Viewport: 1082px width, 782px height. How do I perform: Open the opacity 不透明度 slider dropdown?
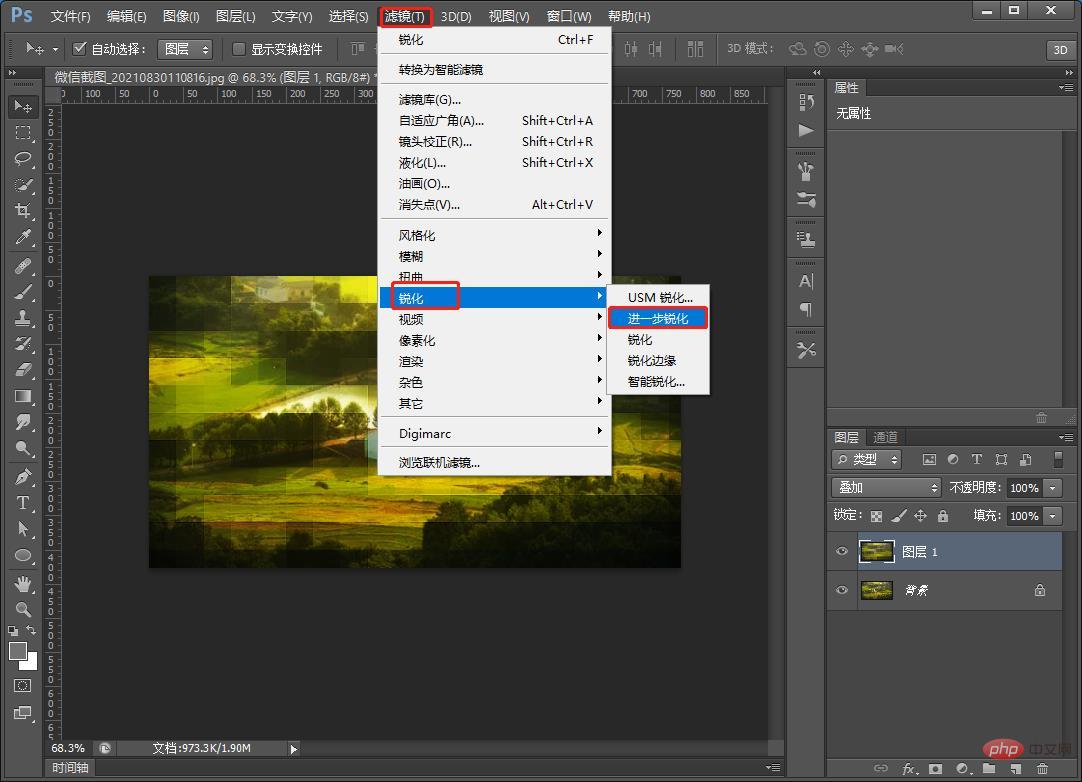[x=1053, y=487]
